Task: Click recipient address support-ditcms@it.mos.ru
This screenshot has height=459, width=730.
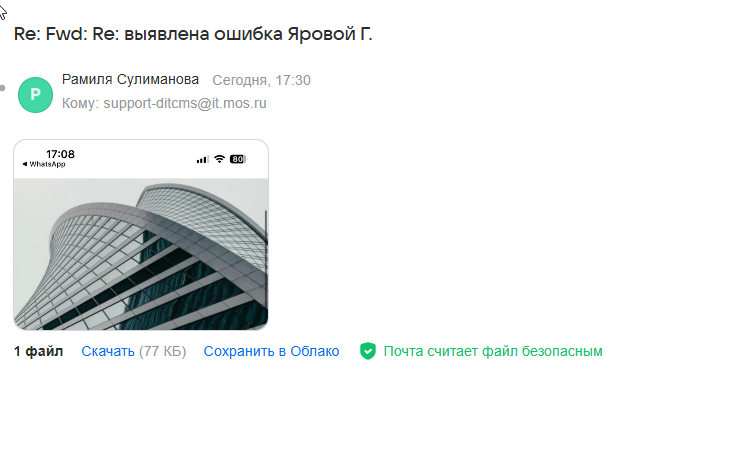Action: coord(185,103)
